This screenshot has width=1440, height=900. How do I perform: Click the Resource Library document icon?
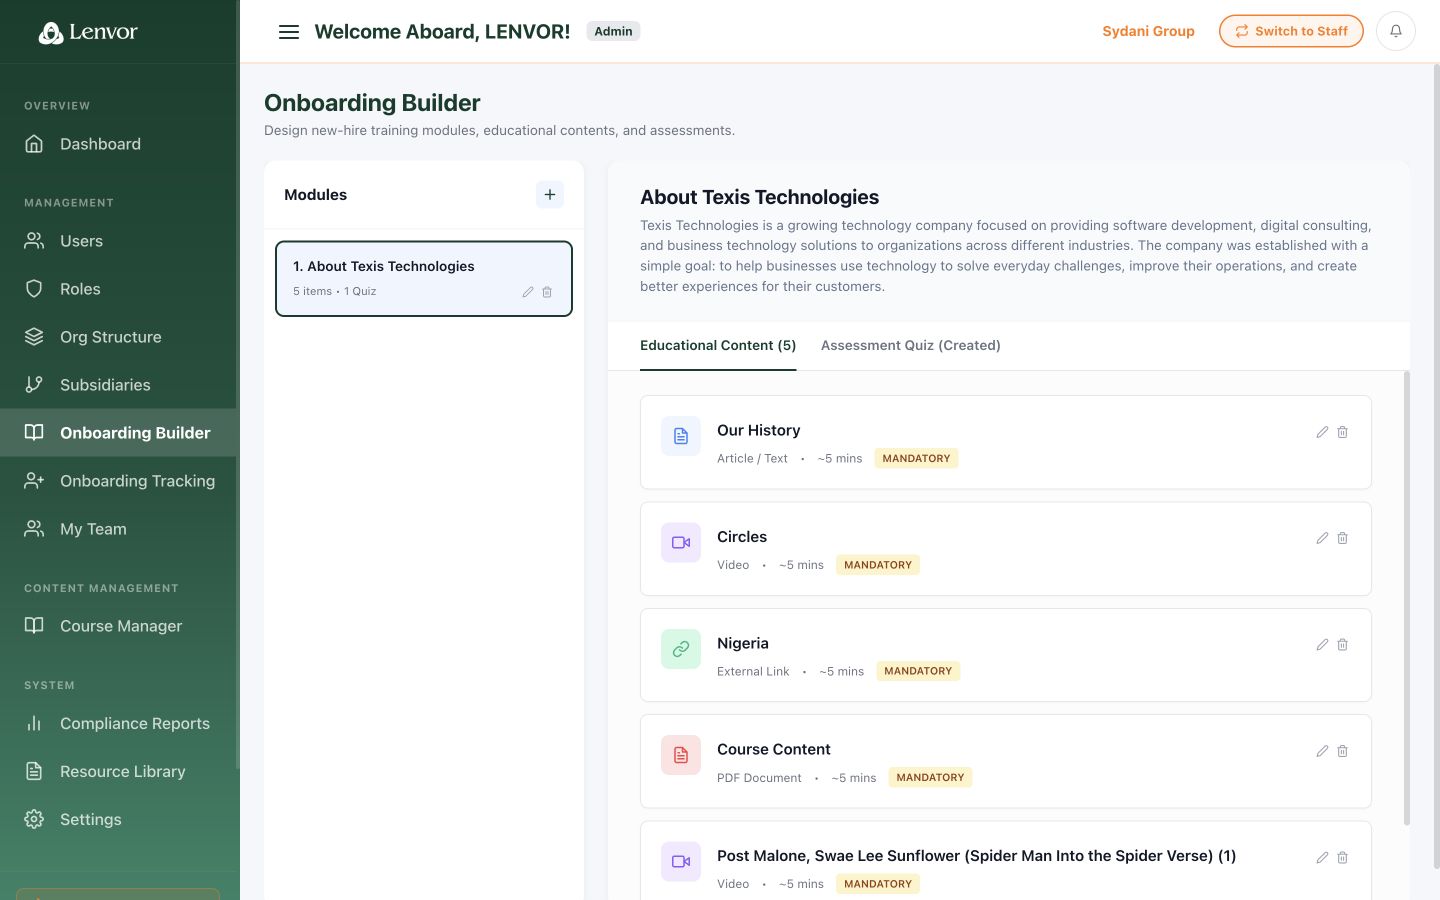tap(34, 771)
